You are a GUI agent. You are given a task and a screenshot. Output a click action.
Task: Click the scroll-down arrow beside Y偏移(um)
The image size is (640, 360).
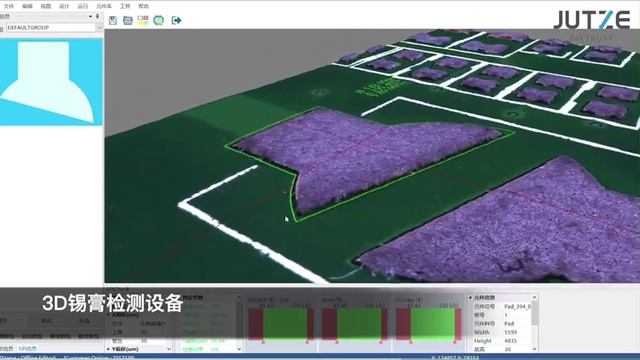click(x=169, y=349)
